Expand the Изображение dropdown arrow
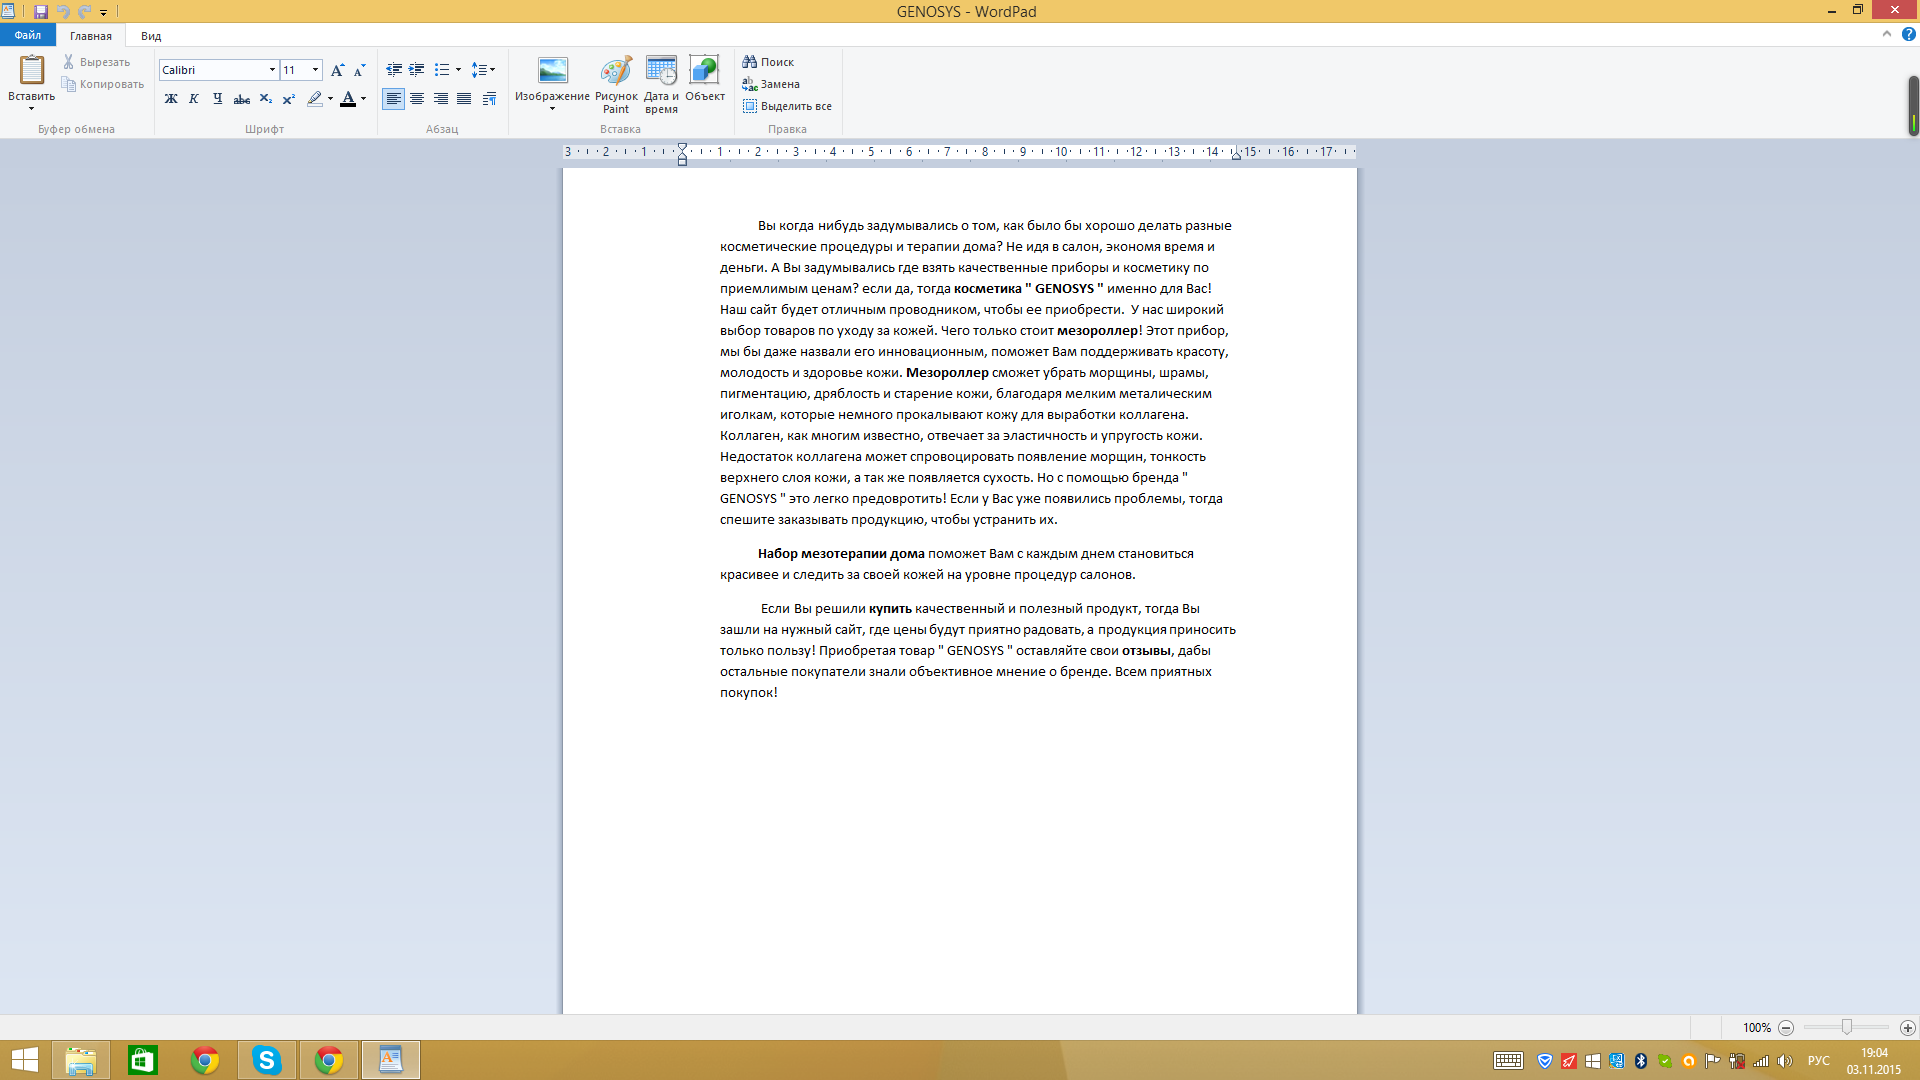The width and height of the screenshot is (1920, 1080). coord(552,109)
